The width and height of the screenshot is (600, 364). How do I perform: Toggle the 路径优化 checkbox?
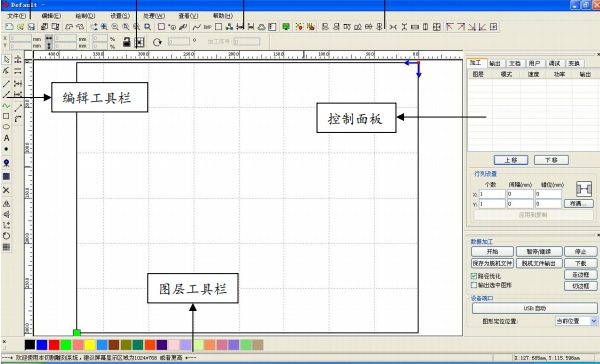(x=474, y=276)
